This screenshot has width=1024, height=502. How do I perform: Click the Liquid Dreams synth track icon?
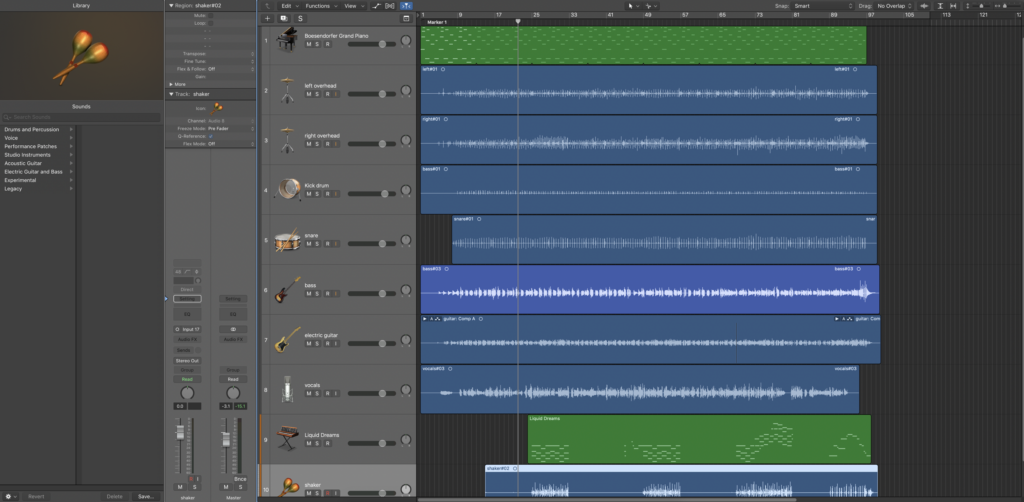click(287, 439)
